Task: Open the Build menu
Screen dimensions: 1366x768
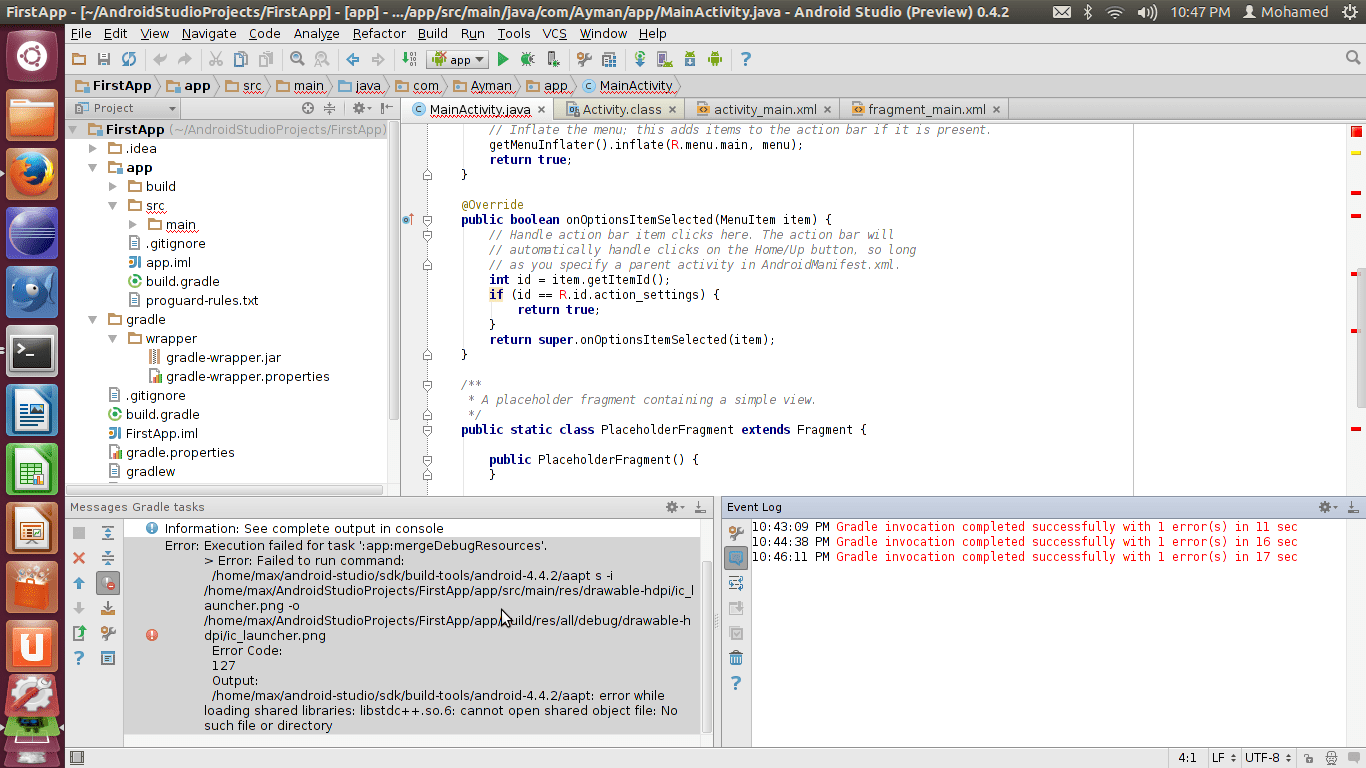Action: [432, 33]
